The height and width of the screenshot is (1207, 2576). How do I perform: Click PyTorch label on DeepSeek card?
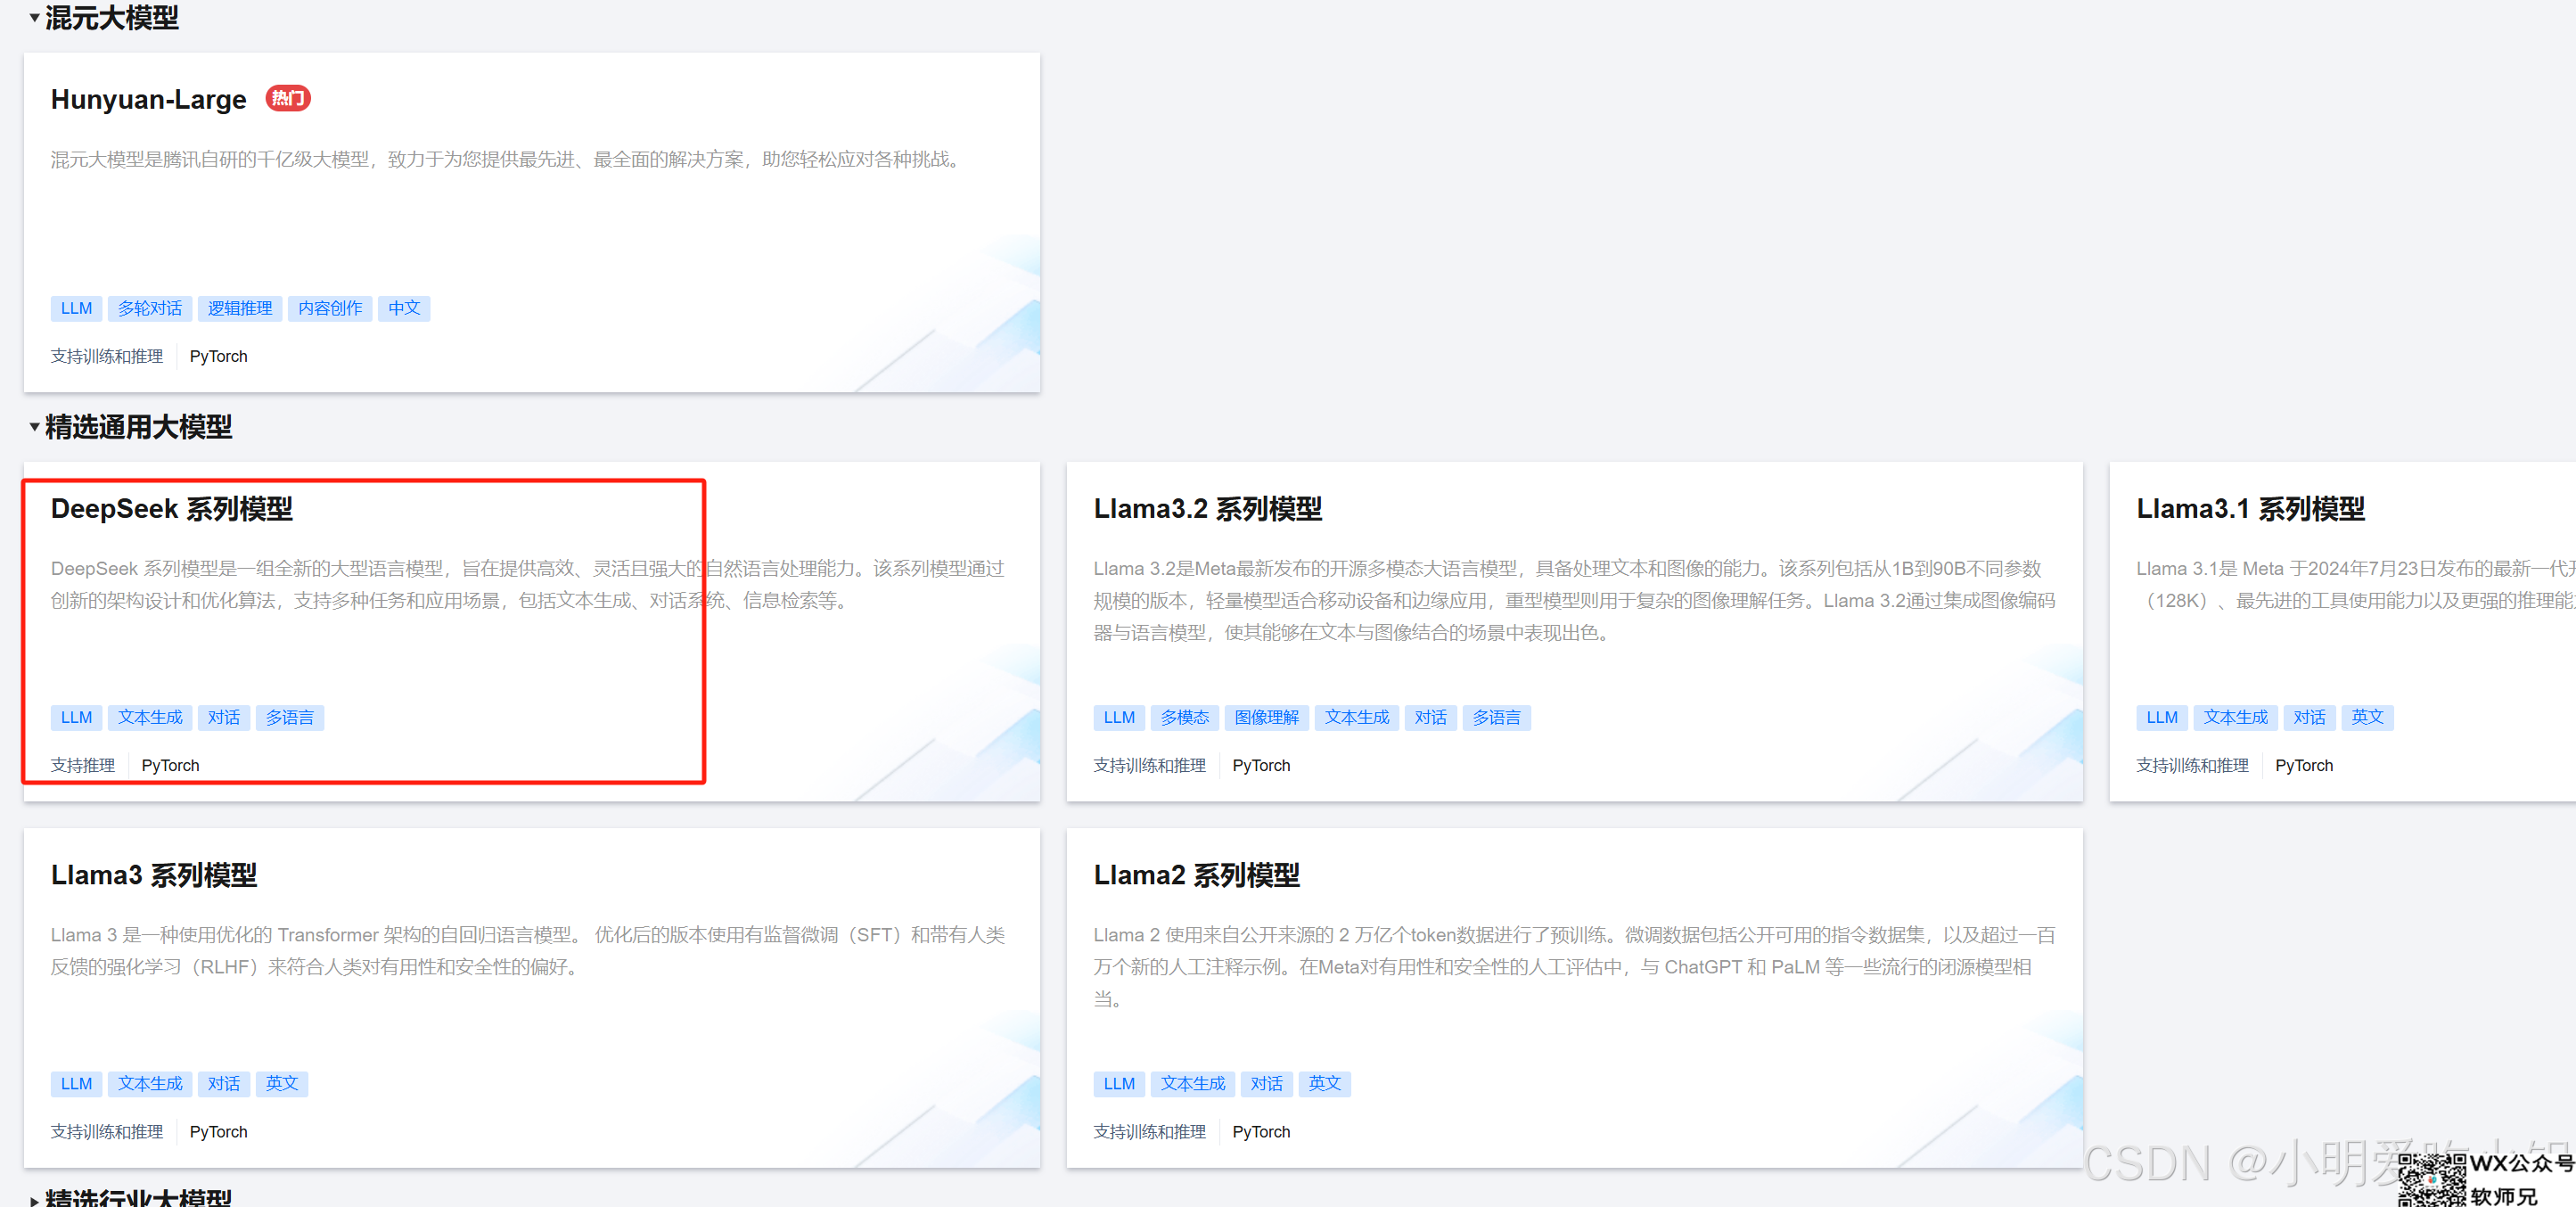tap(170, 765)
